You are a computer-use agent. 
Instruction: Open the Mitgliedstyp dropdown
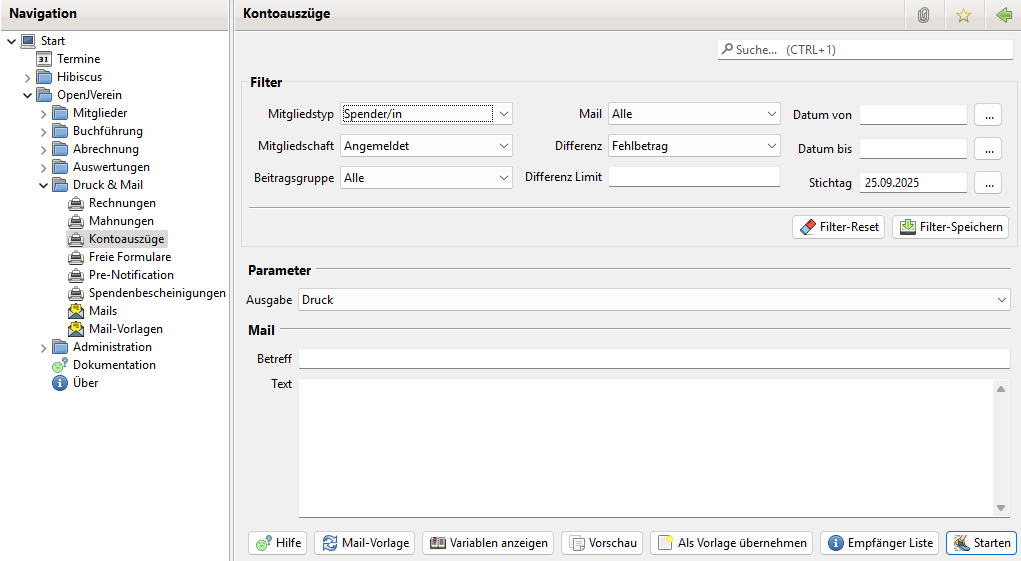click(x=504, y=114)
